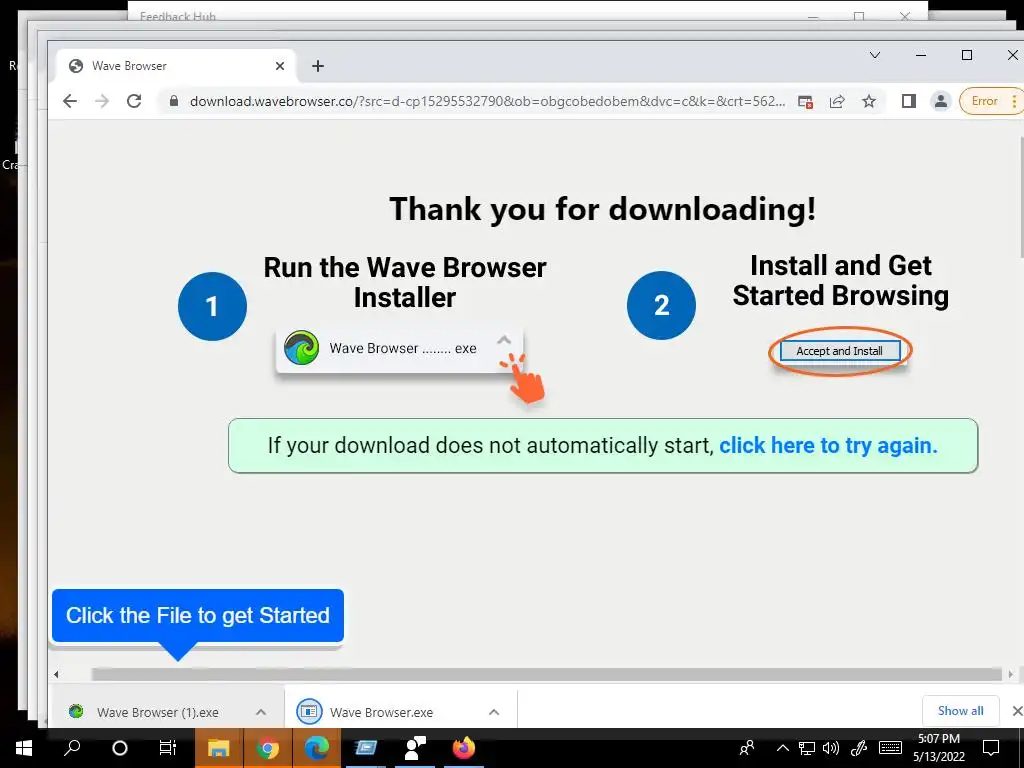Open Windows taskbar search
The width and height of the screenshot is (1024, 768).
pos(72,748)
